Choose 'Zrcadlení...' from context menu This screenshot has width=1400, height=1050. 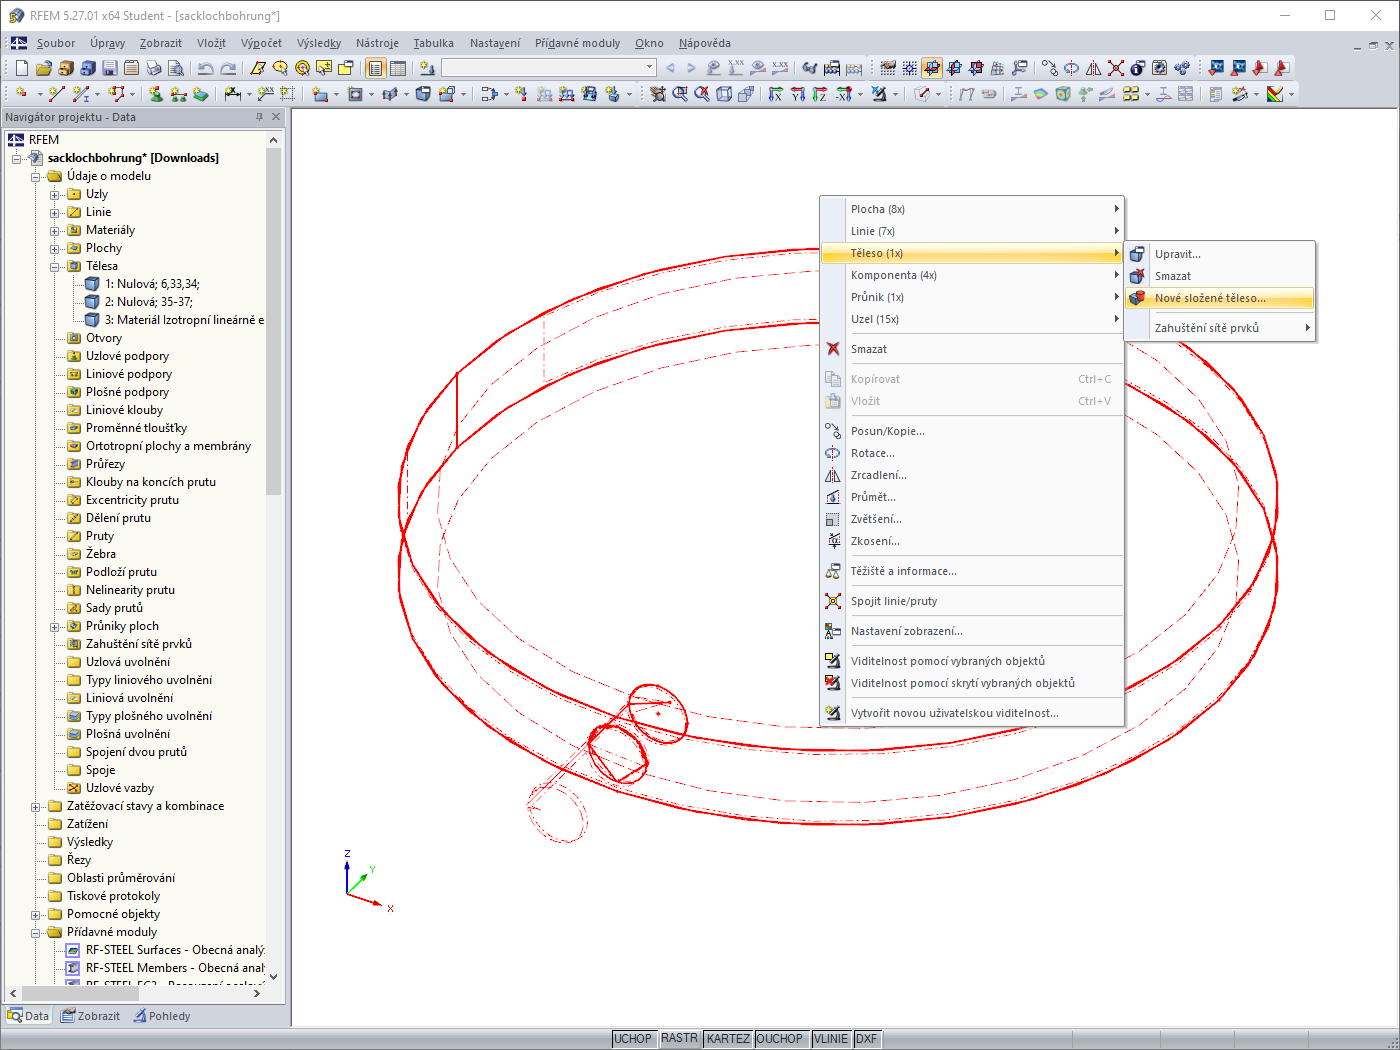tap(972, 475)
